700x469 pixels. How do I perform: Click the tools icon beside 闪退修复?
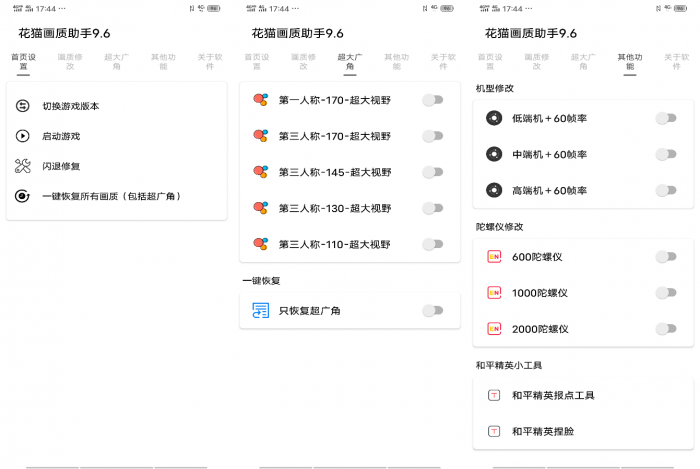23,166
